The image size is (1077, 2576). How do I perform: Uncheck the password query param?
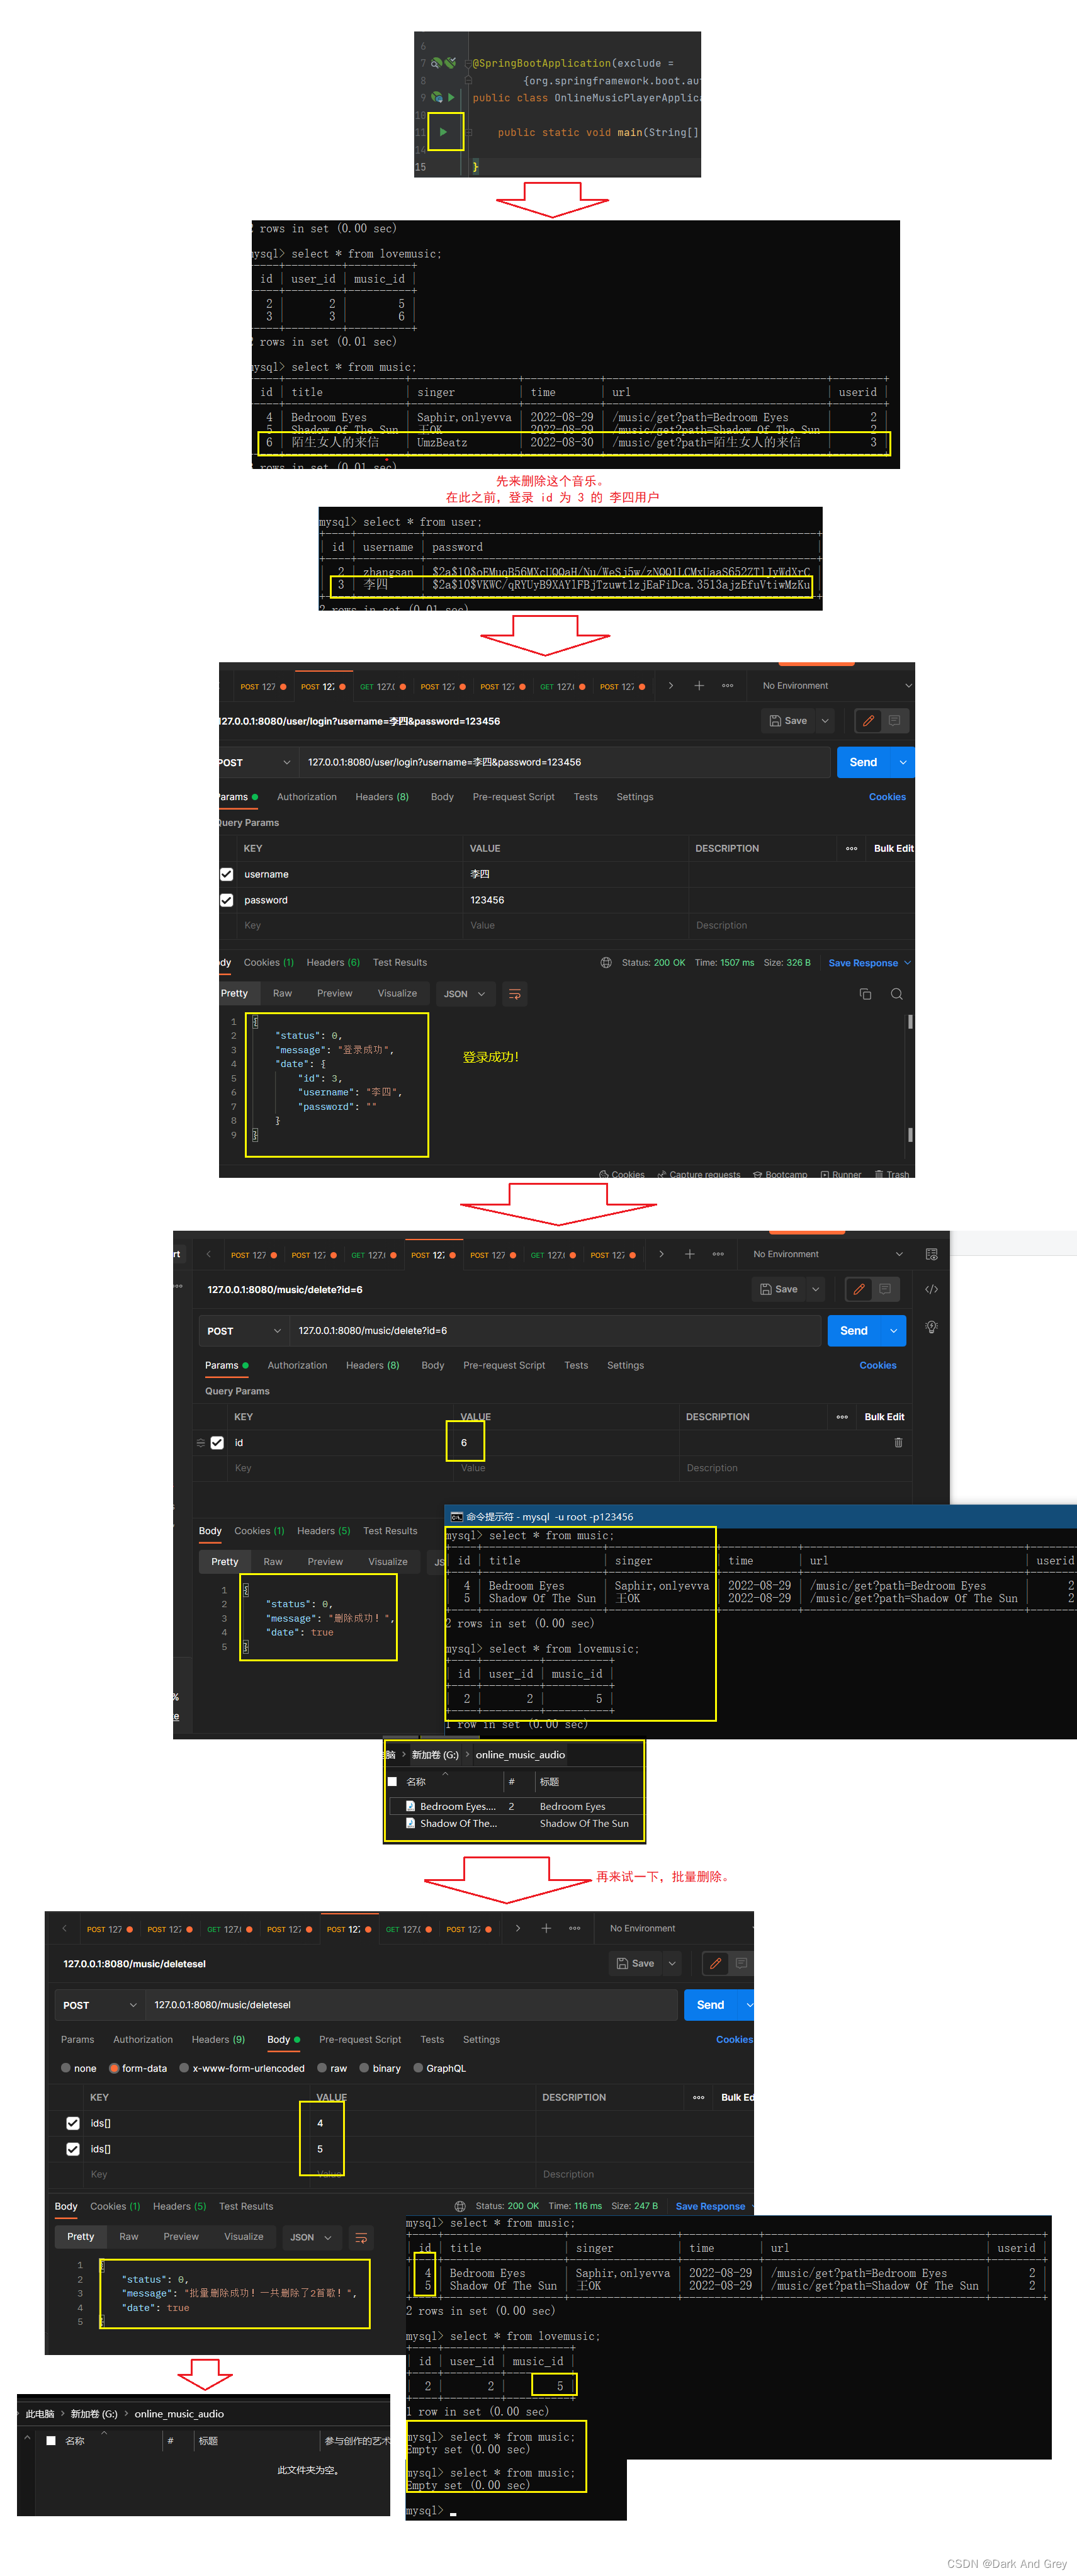tap(227, 900)
